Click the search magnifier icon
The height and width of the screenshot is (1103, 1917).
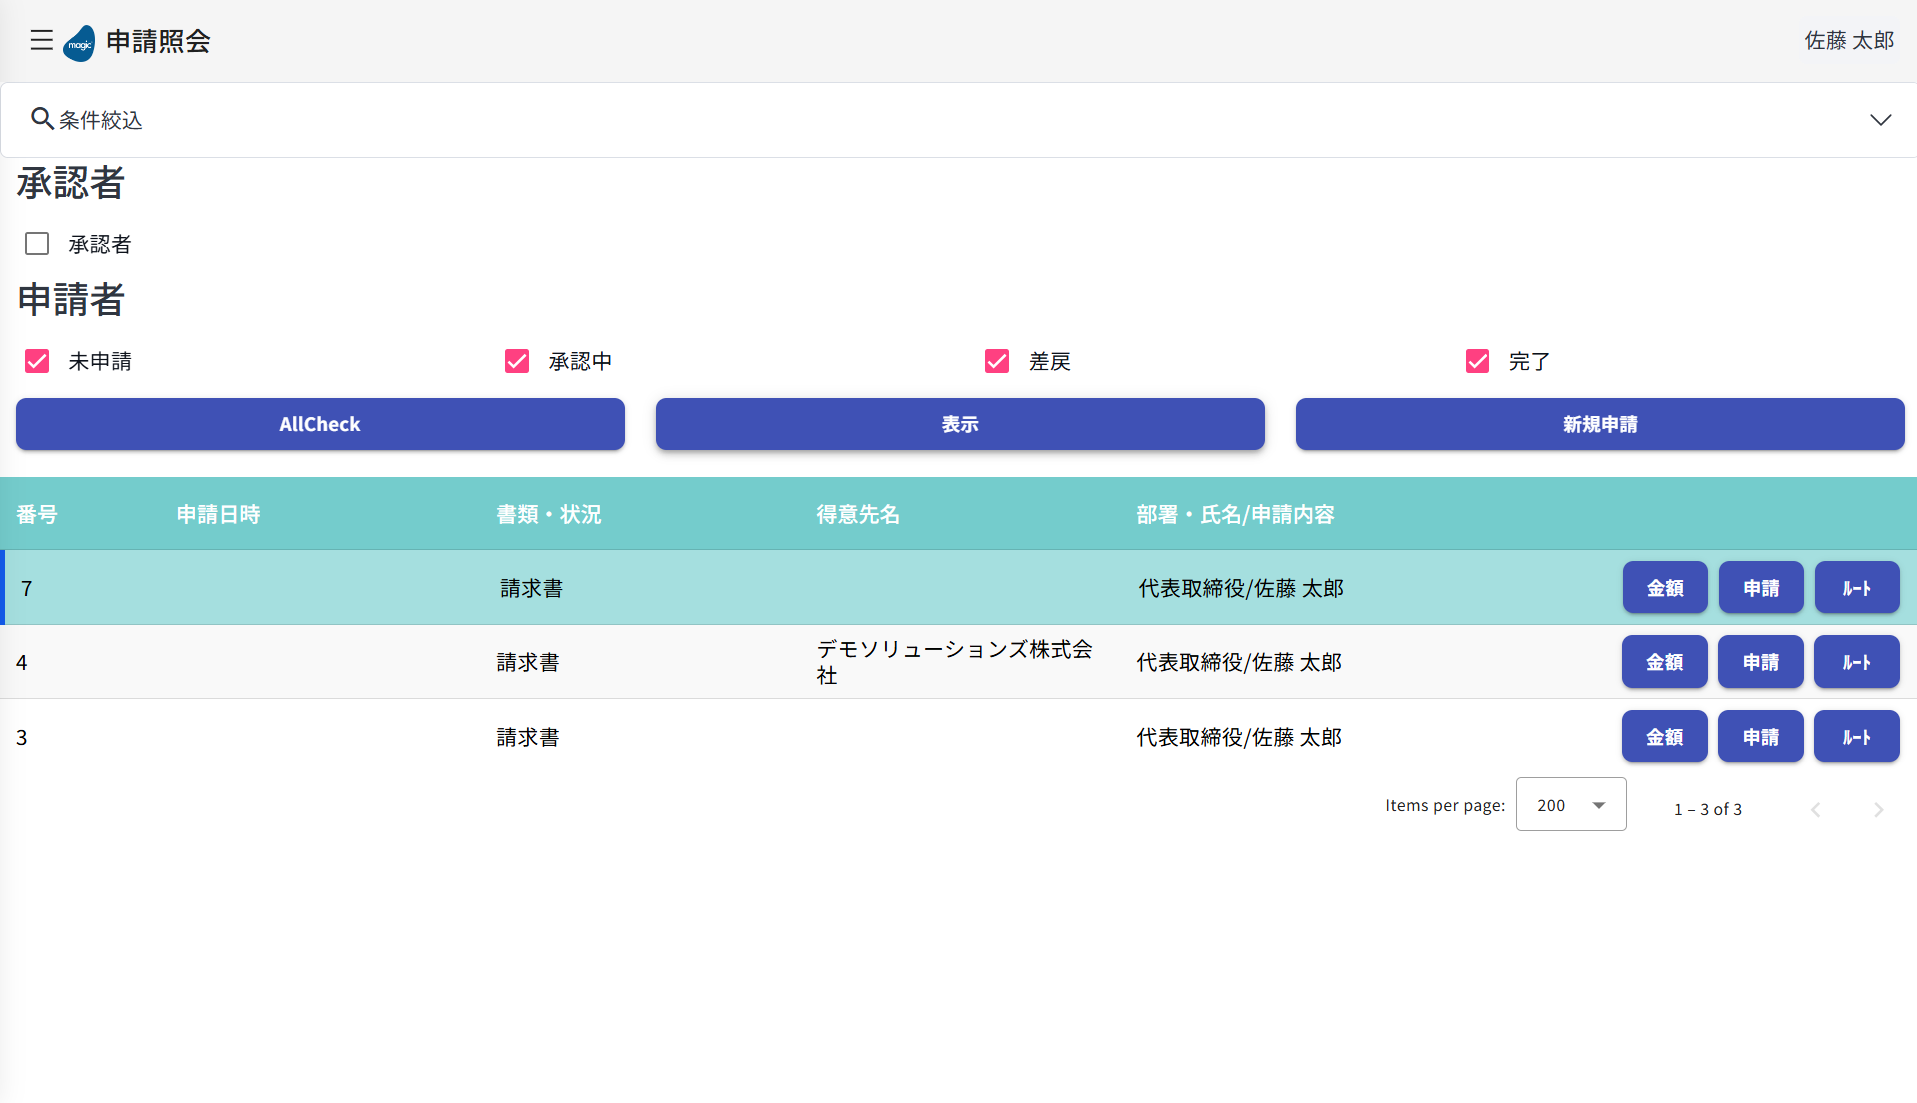point(41,119)
